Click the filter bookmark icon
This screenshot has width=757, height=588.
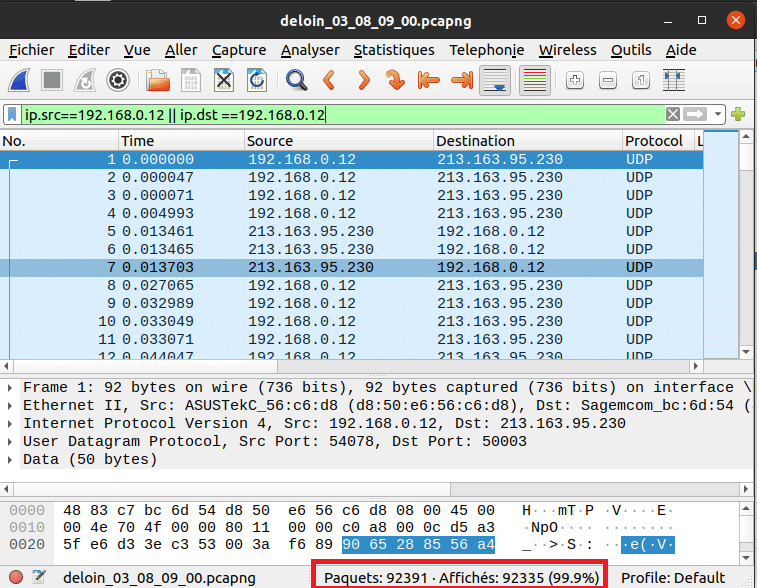coord(13,114)
